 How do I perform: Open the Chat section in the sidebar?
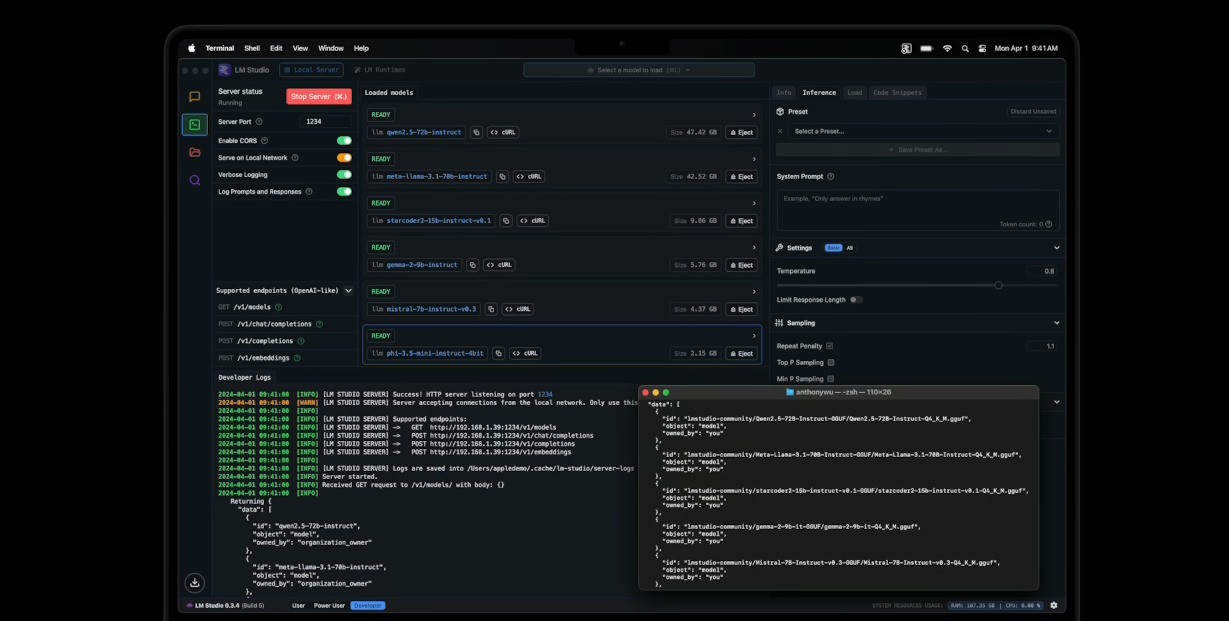194,97
